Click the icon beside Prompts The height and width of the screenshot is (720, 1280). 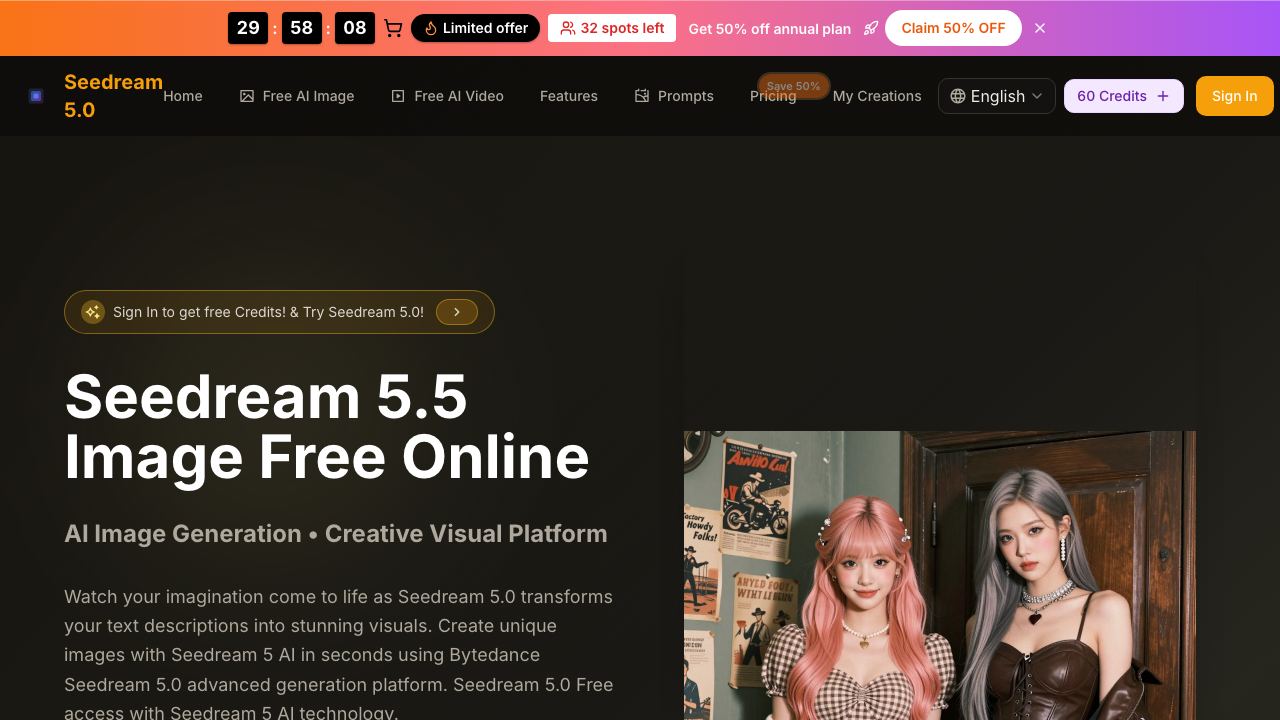[642, 96]
